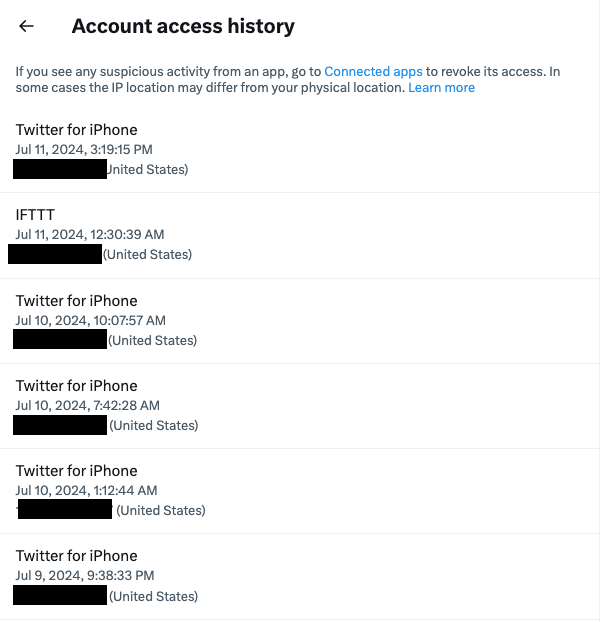Image resolution: width=603 pixels, height=622 pixels.
Task: Select Twitter for iPhone title above Jul 10 10:07:57 AM
Action: (x=76, y=301)
